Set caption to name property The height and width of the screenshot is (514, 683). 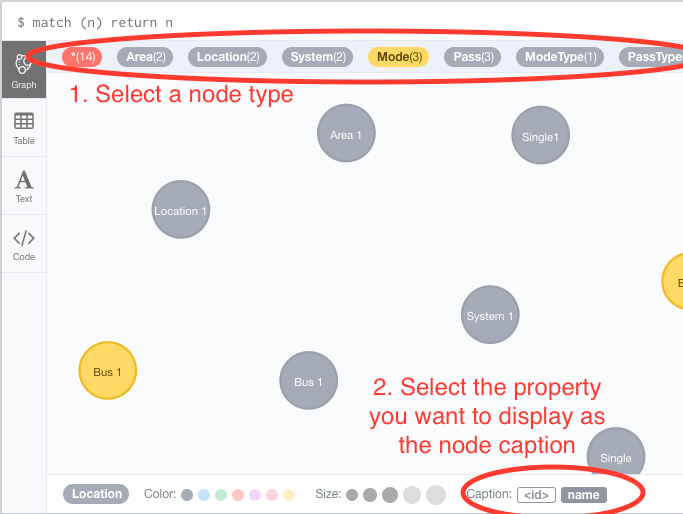(x=583, y=495)
